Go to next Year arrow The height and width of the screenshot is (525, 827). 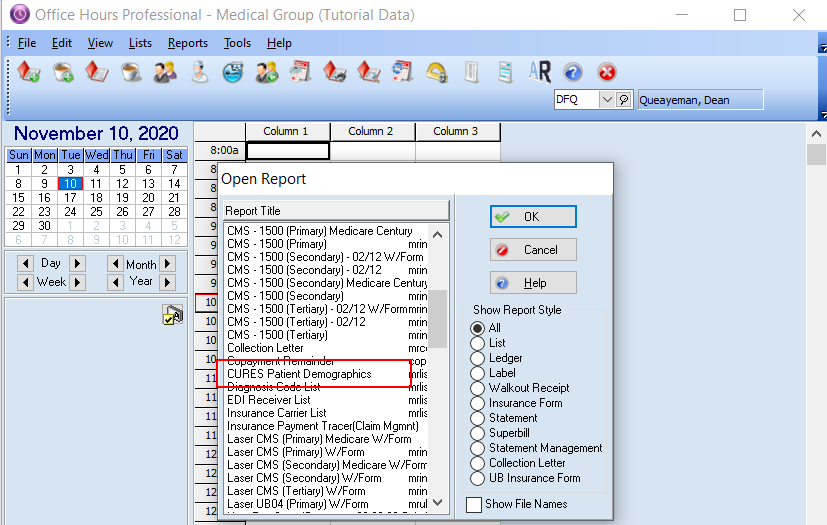pos(168,282)
